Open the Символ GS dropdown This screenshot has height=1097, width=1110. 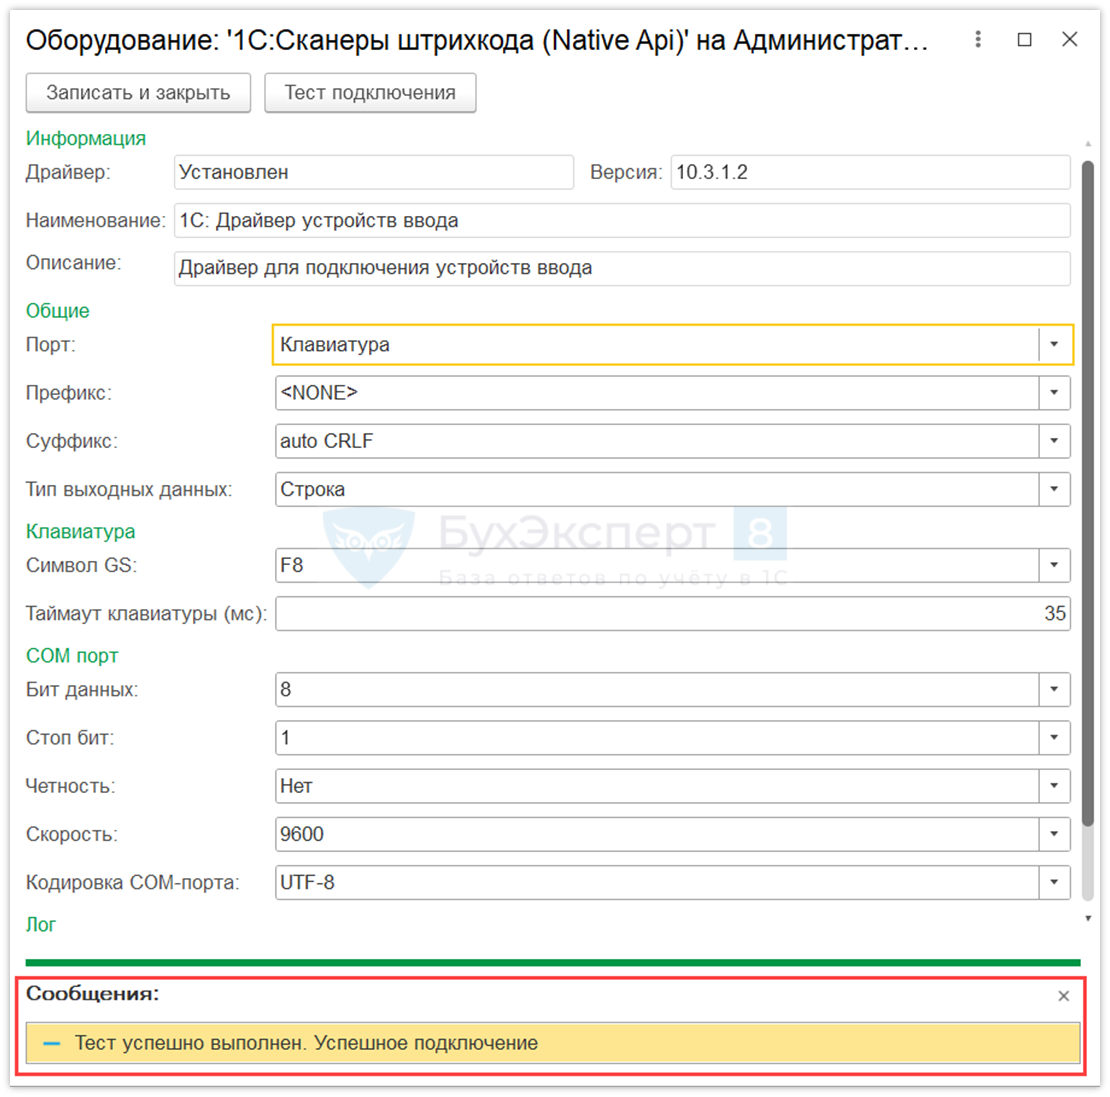1054,565
